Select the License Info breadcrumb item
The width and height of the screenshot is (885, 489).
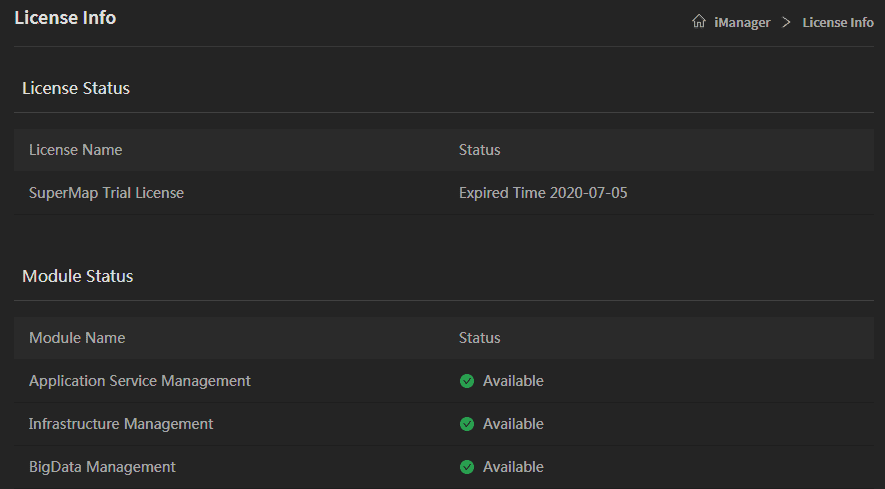[838, 22]
